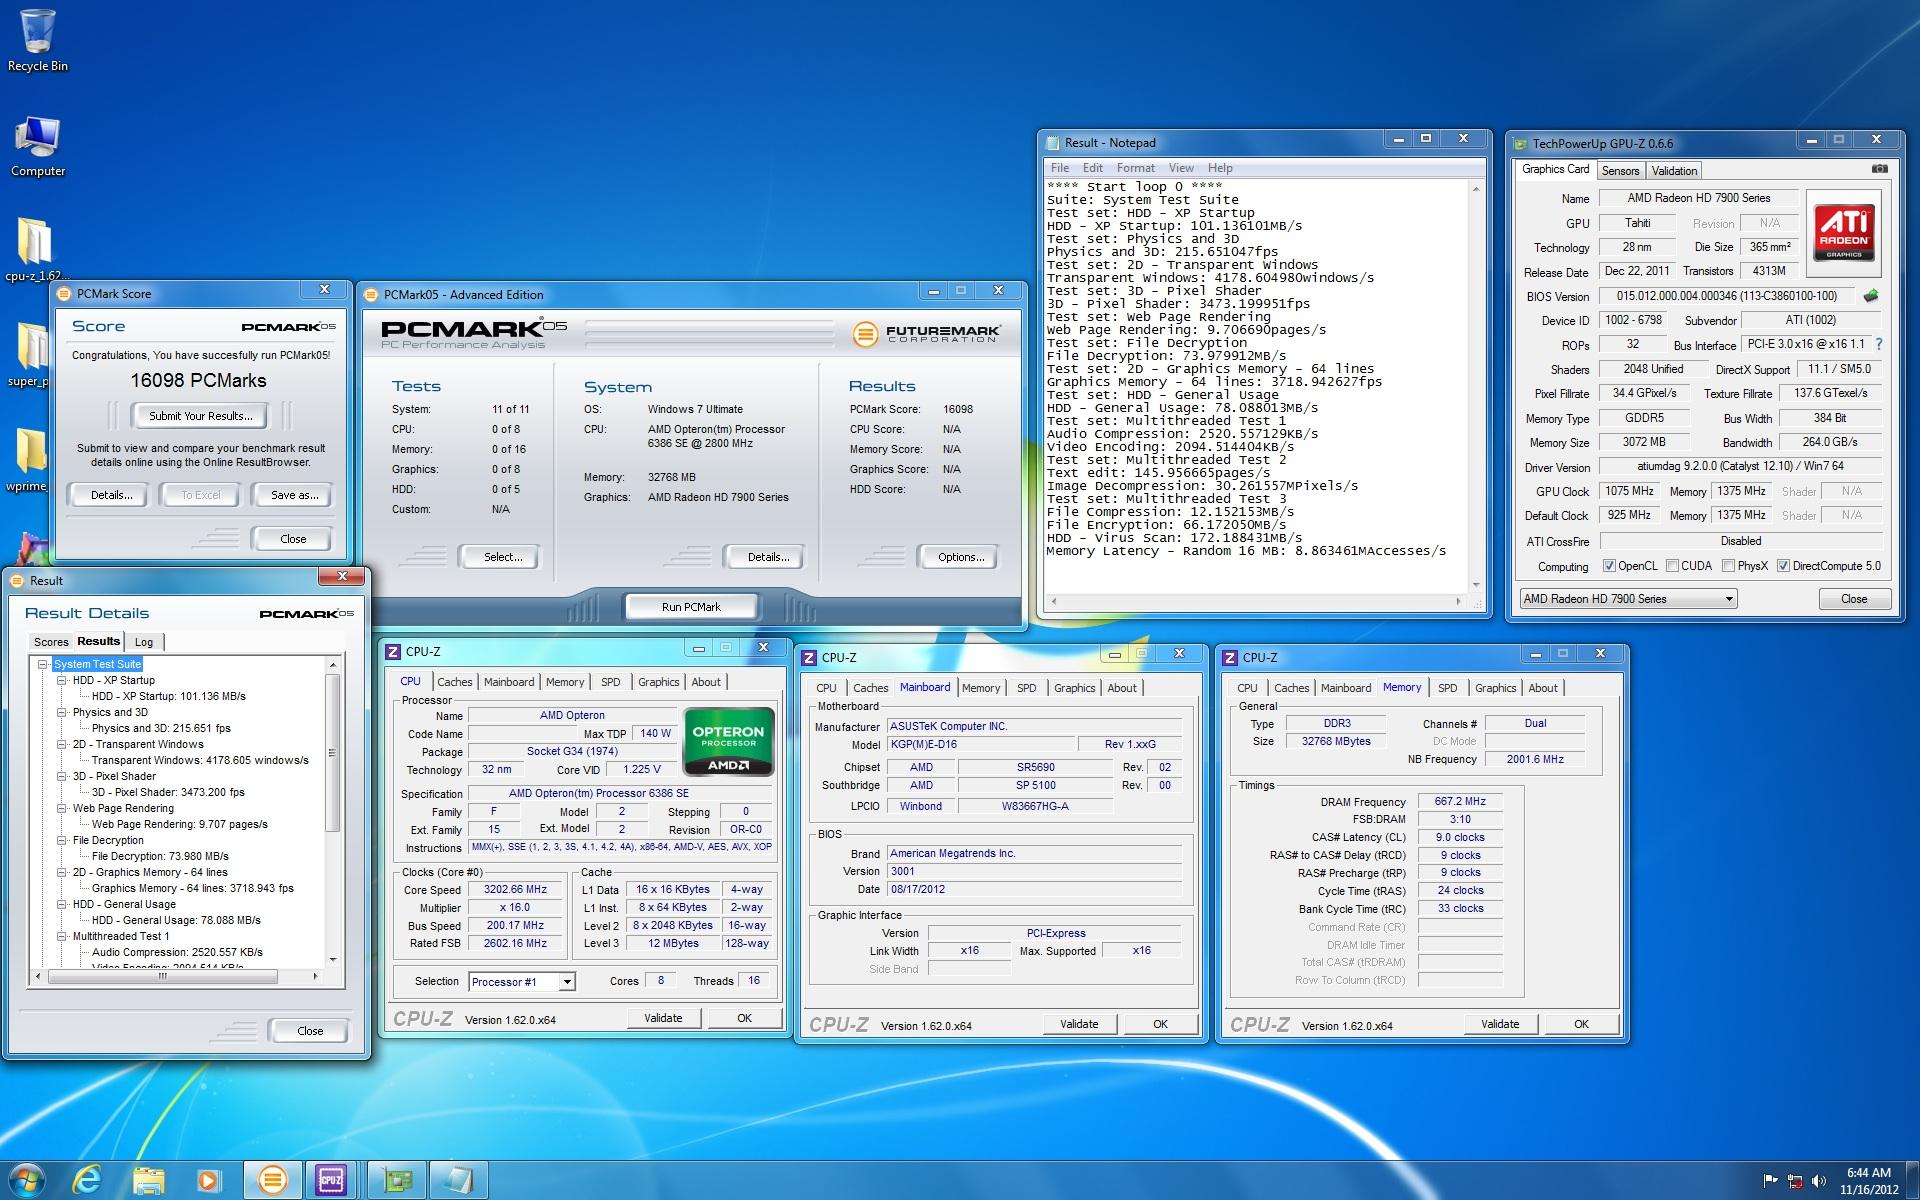
Task: Click the Result Details tree vertical scrollbar
Action: pyautogui.click(x=333, y=811)
